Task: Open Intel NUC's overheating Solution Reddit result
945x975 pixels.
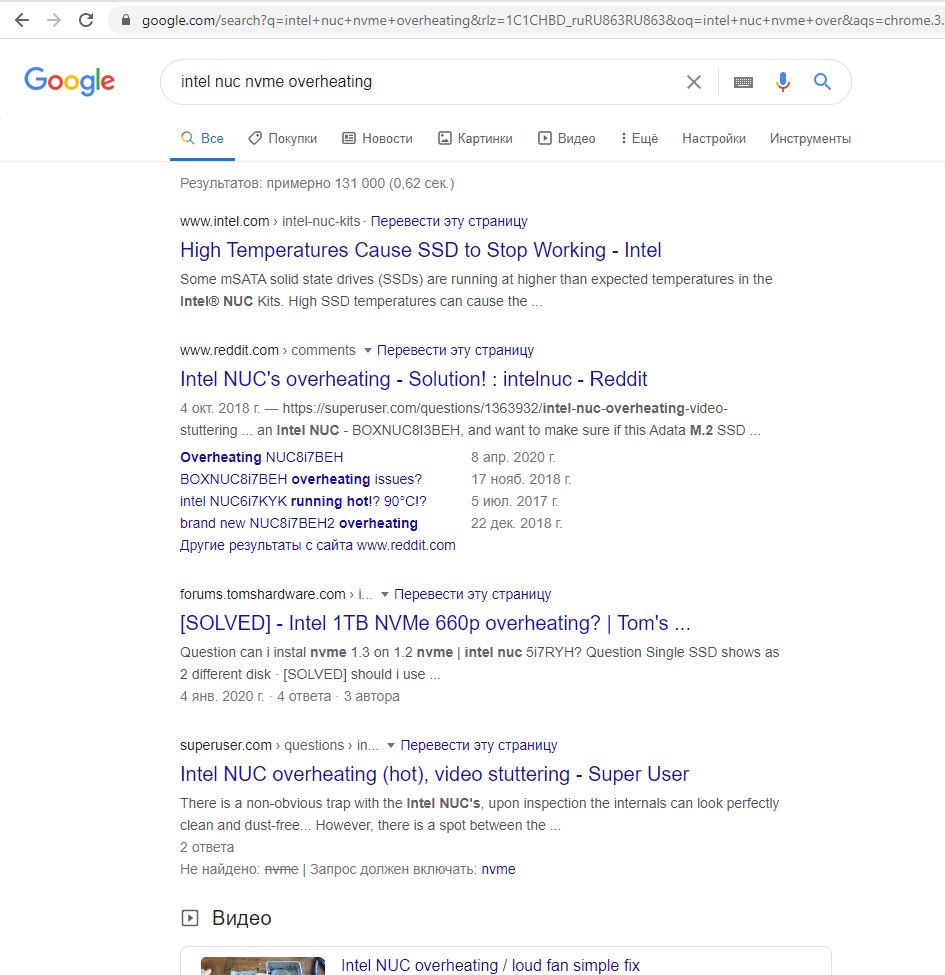Action: click(x=413, y=379)
